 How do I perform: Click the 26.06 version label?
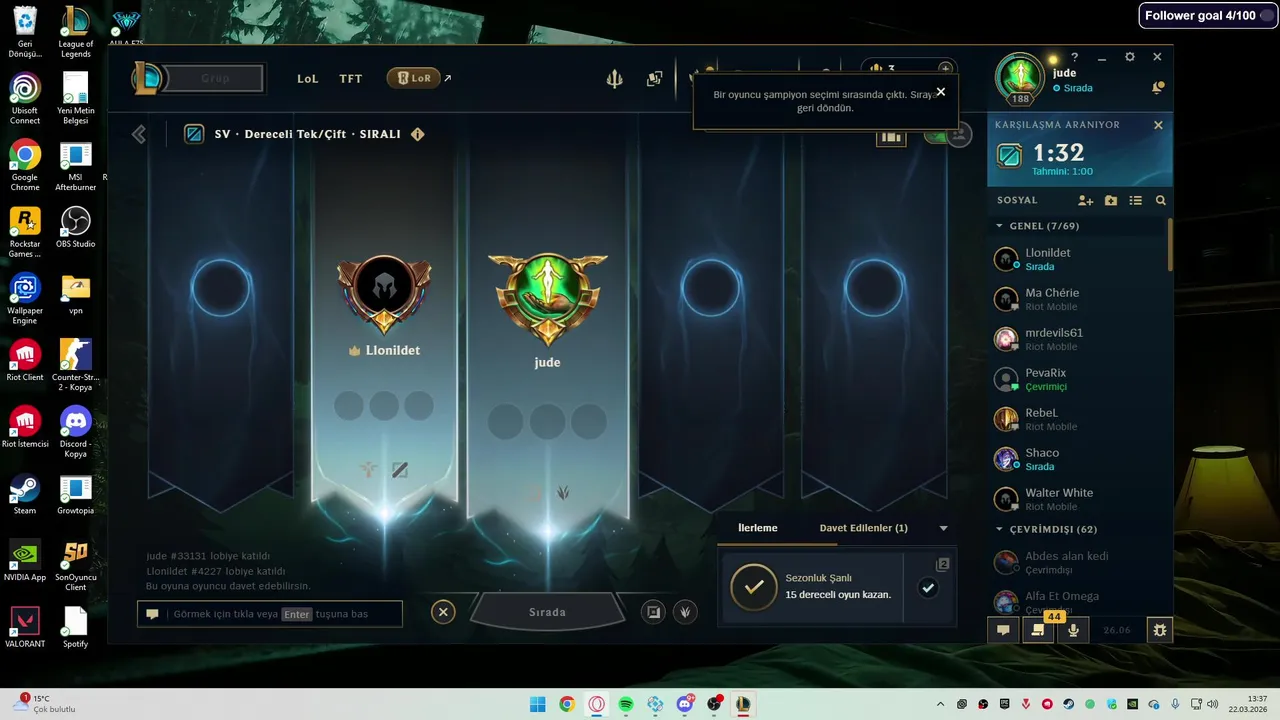click(x=1117, y=630)
